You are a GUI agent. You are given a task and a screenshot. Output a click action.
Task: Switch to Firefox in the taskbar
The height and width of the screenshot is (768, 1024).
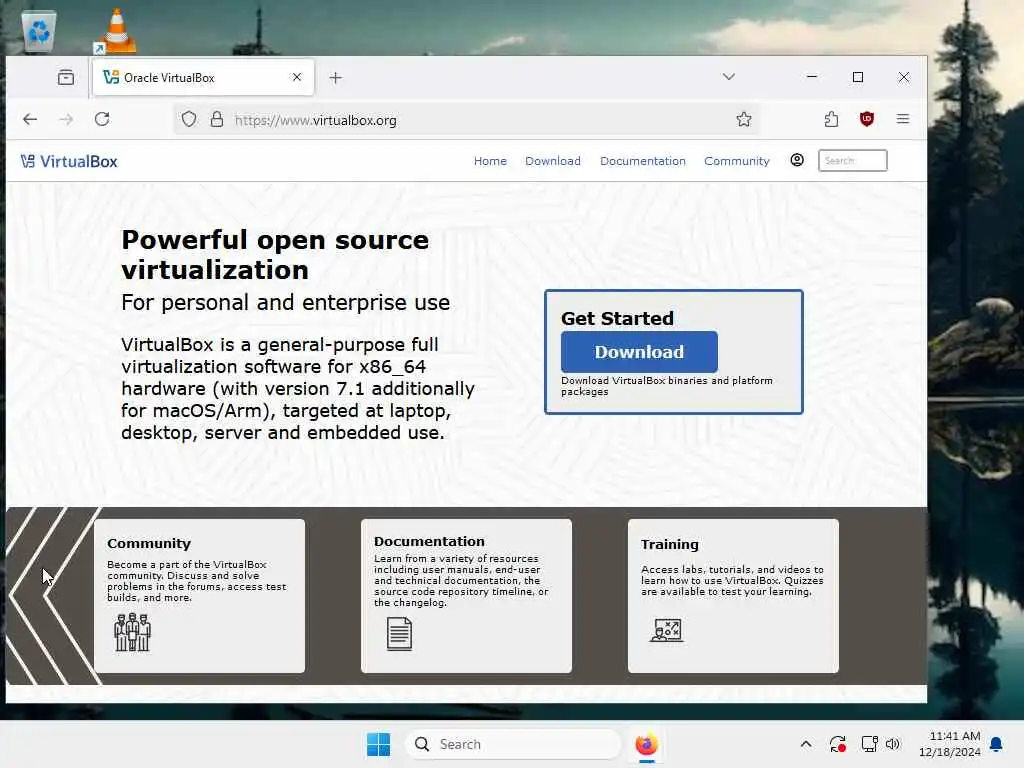tap(646, 744)
